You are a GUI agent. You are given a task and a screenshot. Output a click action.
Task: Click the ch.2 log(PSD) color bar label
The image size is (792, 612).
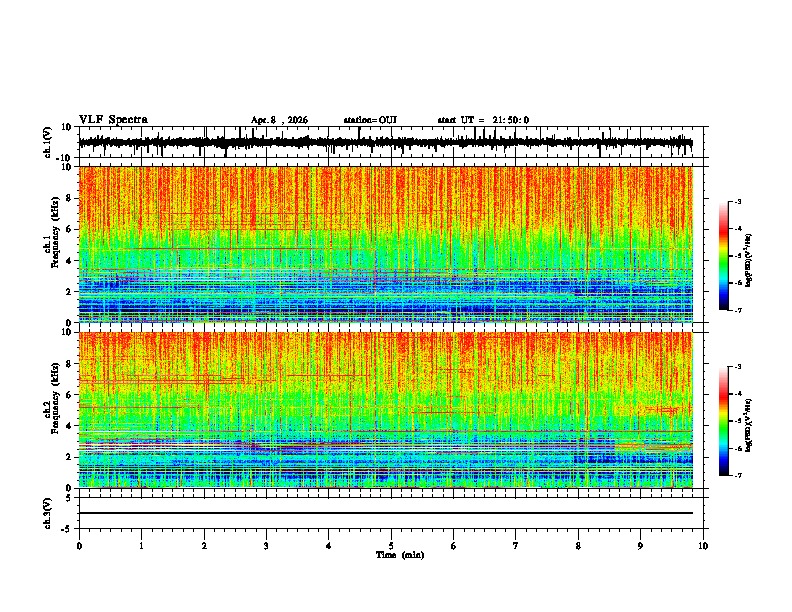point(749,425)
